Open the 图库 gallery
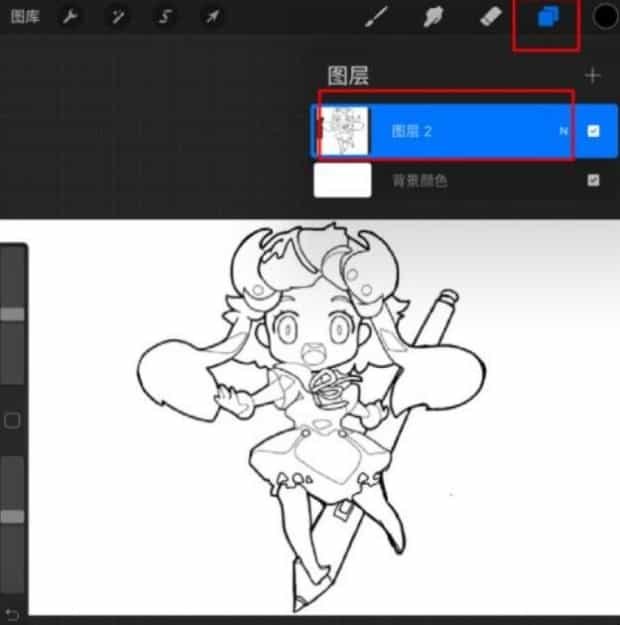The width and height of the screenshot is (620, 625). tap(24, 17)
